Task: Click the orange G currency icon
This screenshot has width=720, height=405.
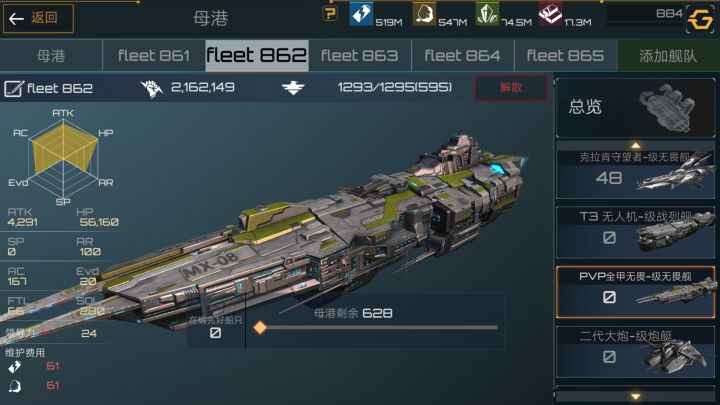Action: pyautogui.click(x=700, y=19)
